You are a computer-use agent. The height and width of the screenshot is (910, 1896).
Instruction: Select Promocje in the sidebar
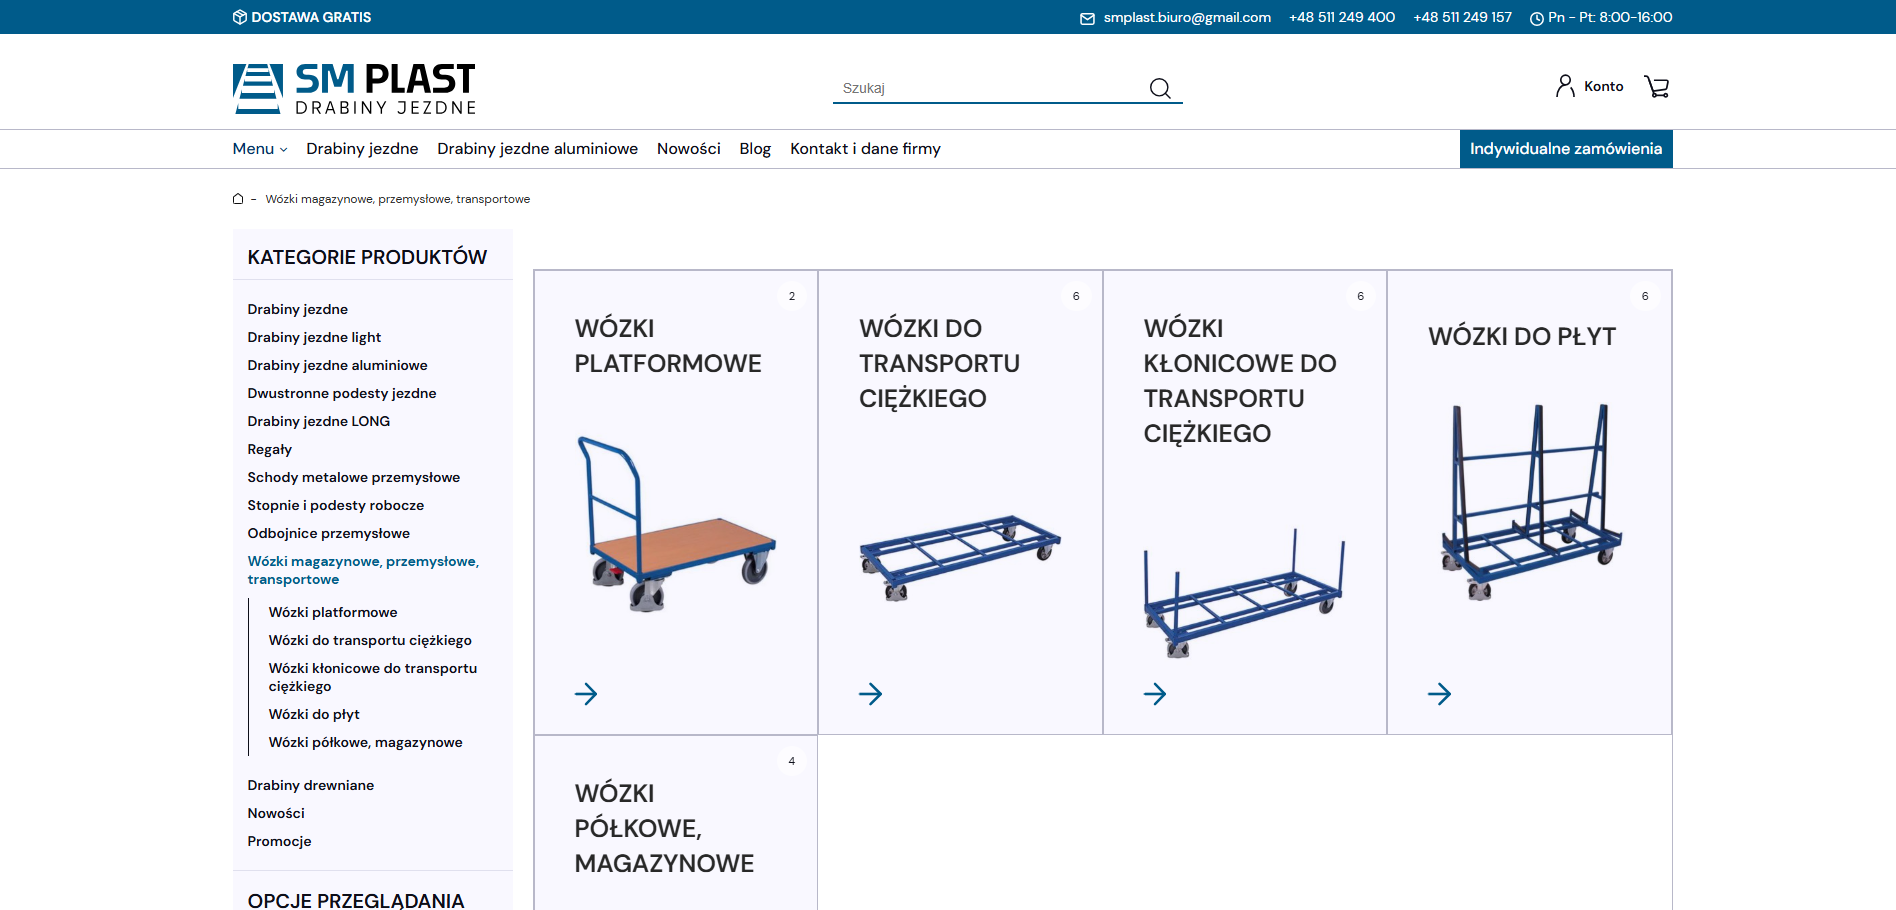tap(279, 841)
